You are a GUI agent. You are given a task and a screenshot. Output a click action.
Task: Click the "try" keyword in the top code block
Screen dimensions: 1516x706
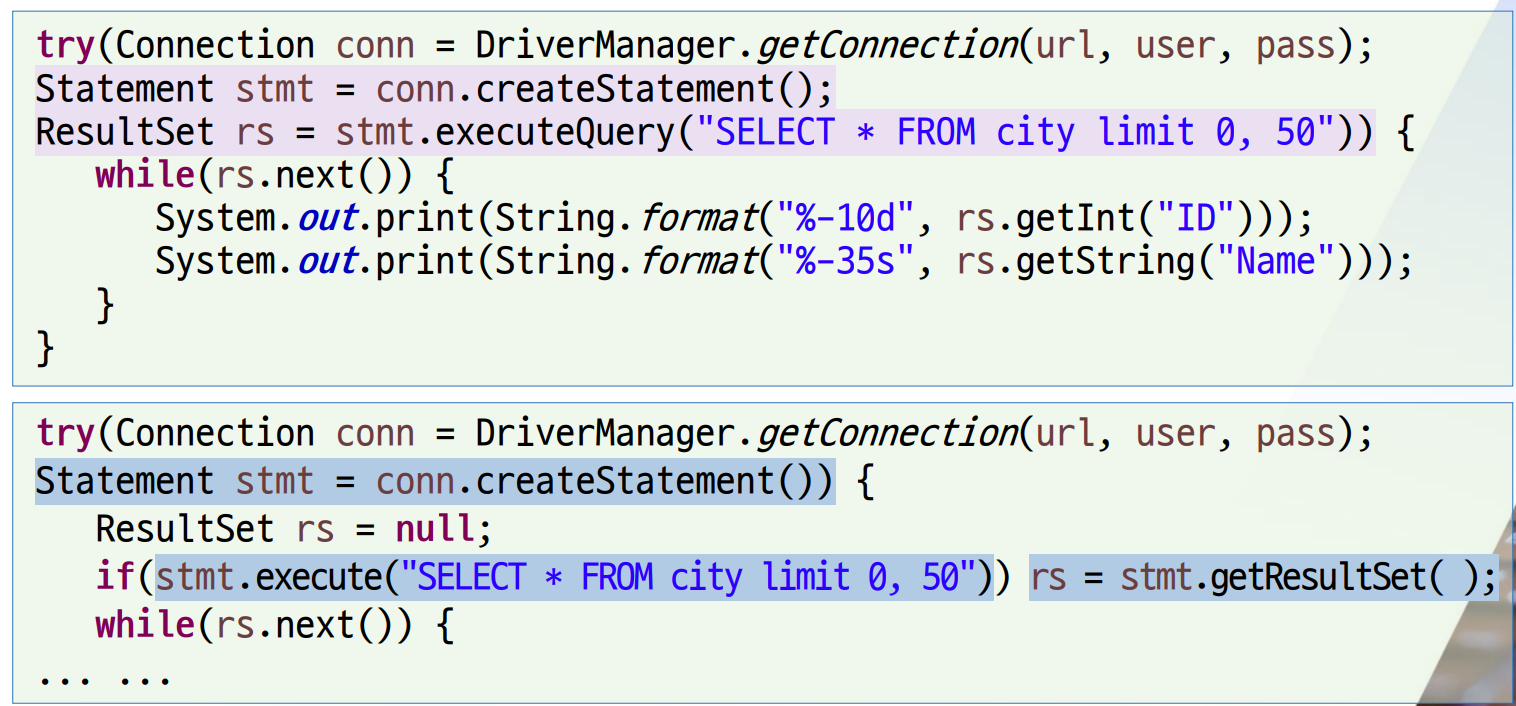click(x=65, y=45)
